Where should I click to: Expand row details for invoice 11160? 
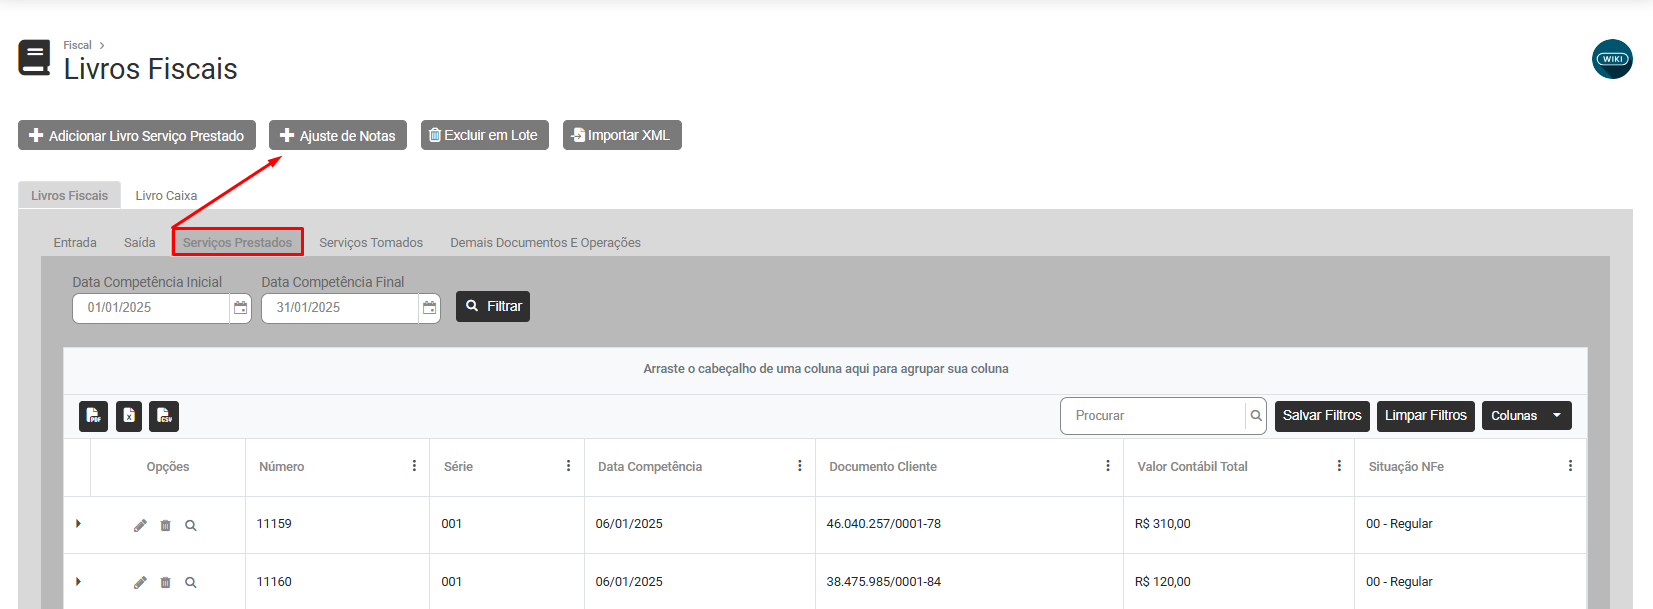pyautogui.click(x=78, y=582)
